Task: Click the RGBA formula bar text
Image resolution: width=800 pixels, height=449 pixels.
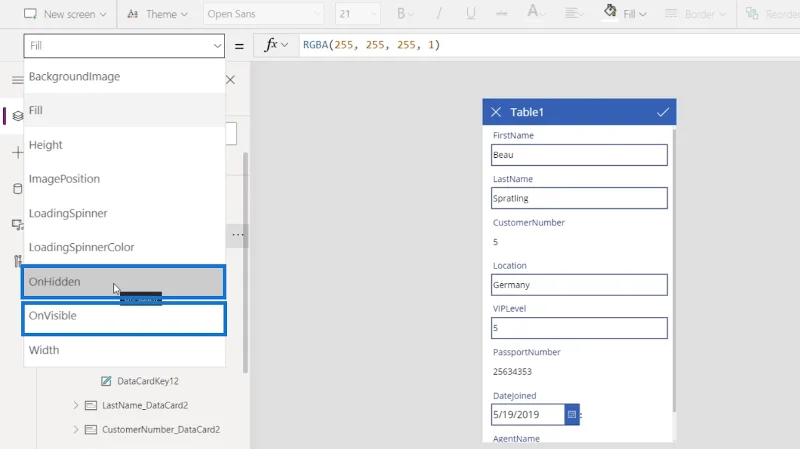Action: click(x=371, y=45)
